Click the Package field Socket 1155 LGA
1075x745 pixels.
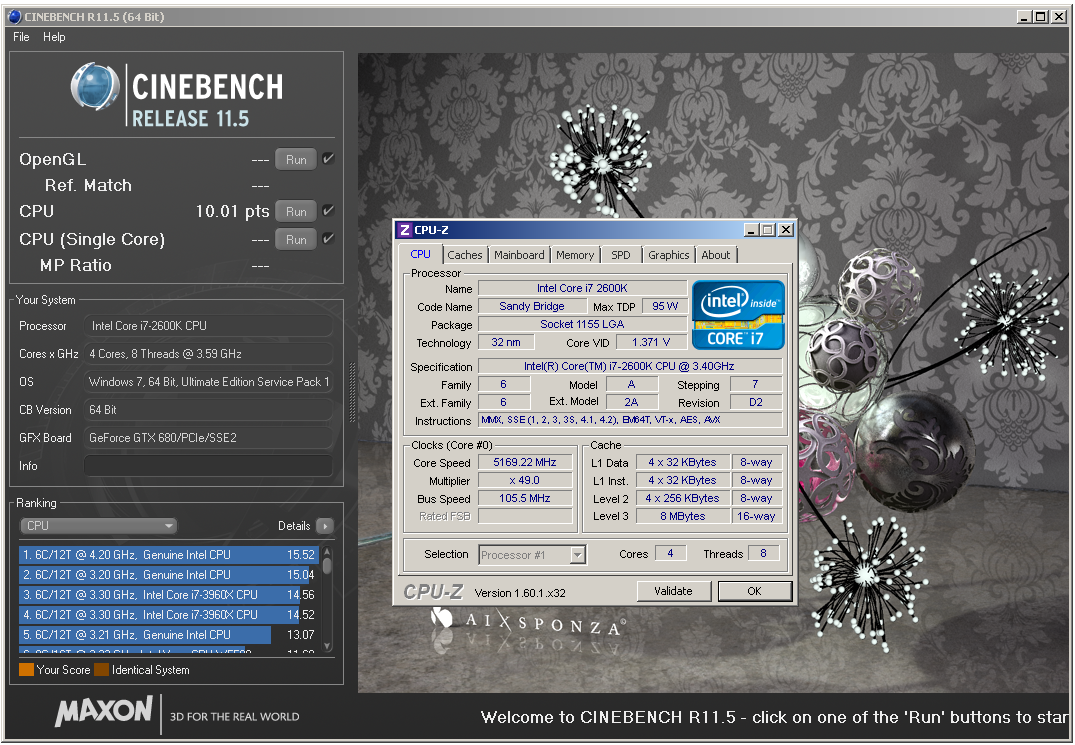click(582, 324)
